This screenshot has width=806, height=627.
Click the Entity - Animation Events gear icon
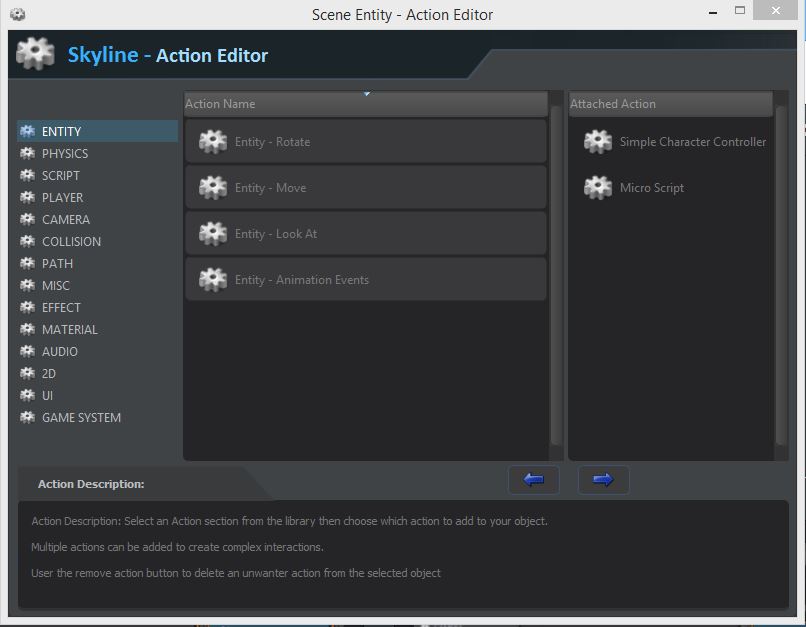[213, 280]
